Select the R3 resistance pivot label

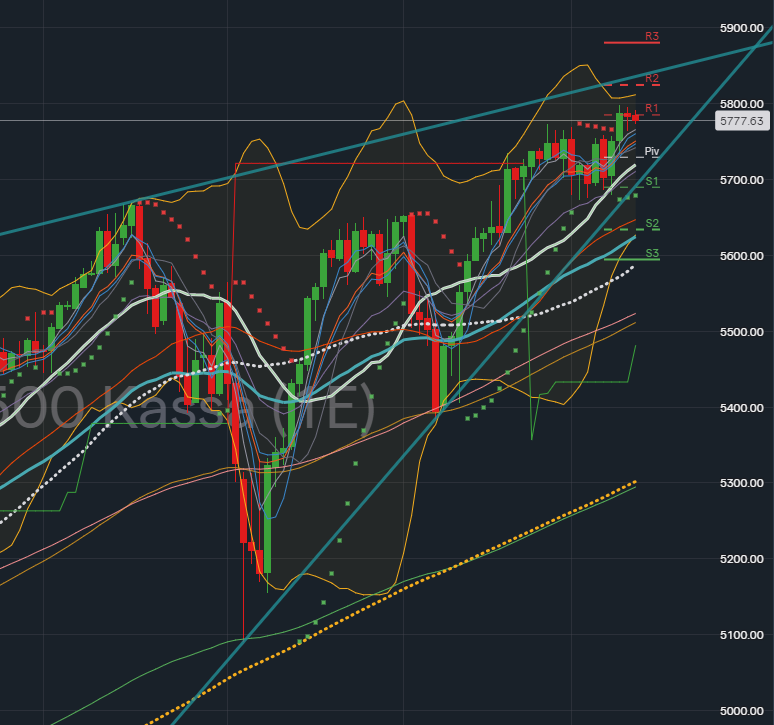tap(652, 36)
